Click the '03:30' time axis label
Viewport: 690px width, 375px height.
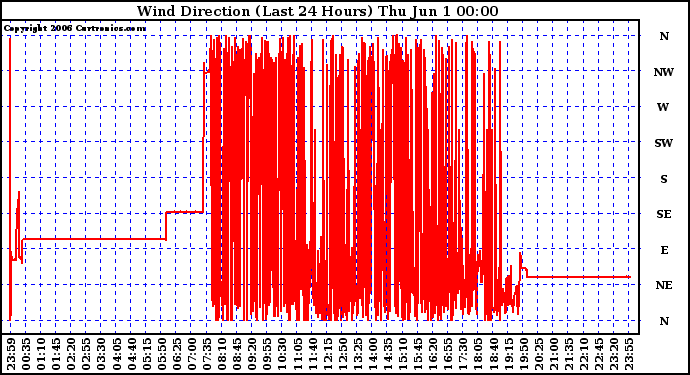click(101, 354)
